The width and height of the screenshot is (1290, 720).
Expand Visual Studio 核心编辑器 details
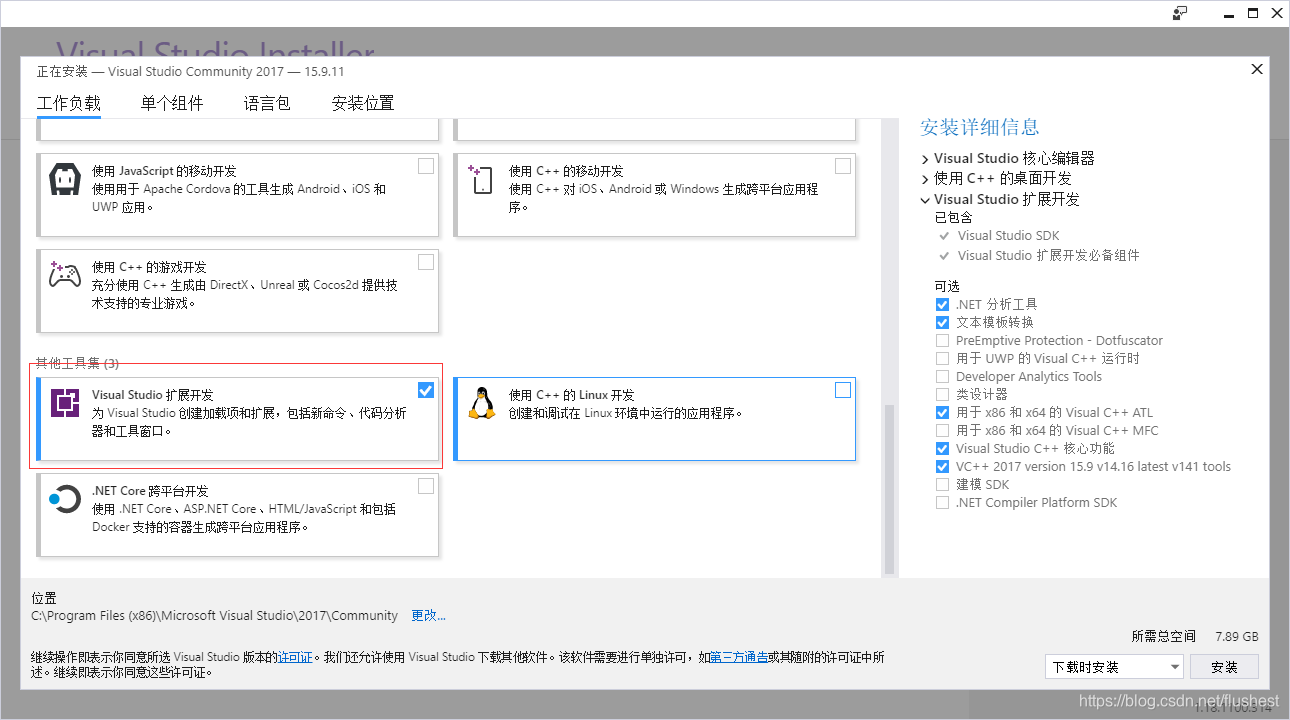pos(925,158)
